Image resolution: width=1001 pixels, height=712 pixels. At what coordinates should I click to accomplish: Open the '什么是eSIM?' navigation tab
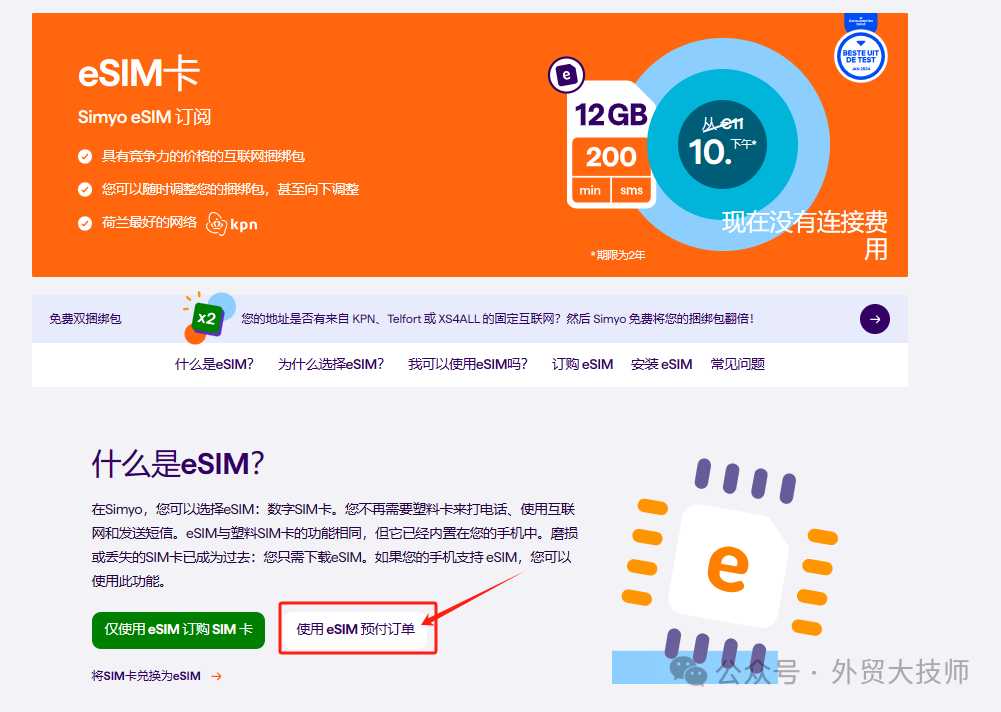[214, 364]
